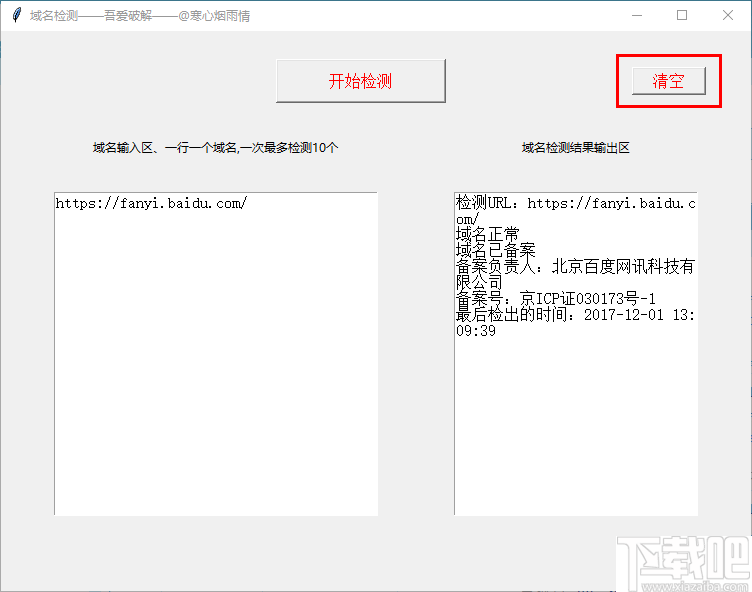Click the 域名输入区 instruction label
This screenshot has height=592, width=752.
tap(215, 148)
